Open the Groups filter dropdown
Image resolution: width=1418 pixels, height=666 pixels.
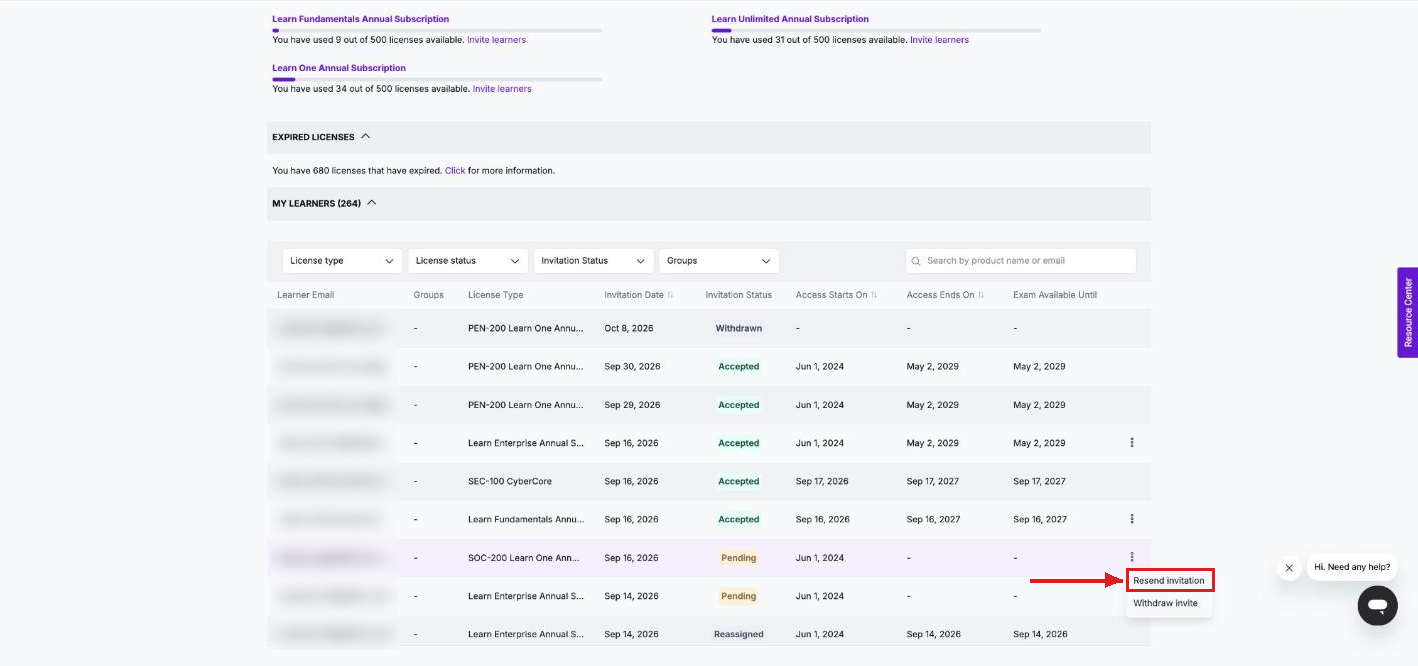[719, 261]
